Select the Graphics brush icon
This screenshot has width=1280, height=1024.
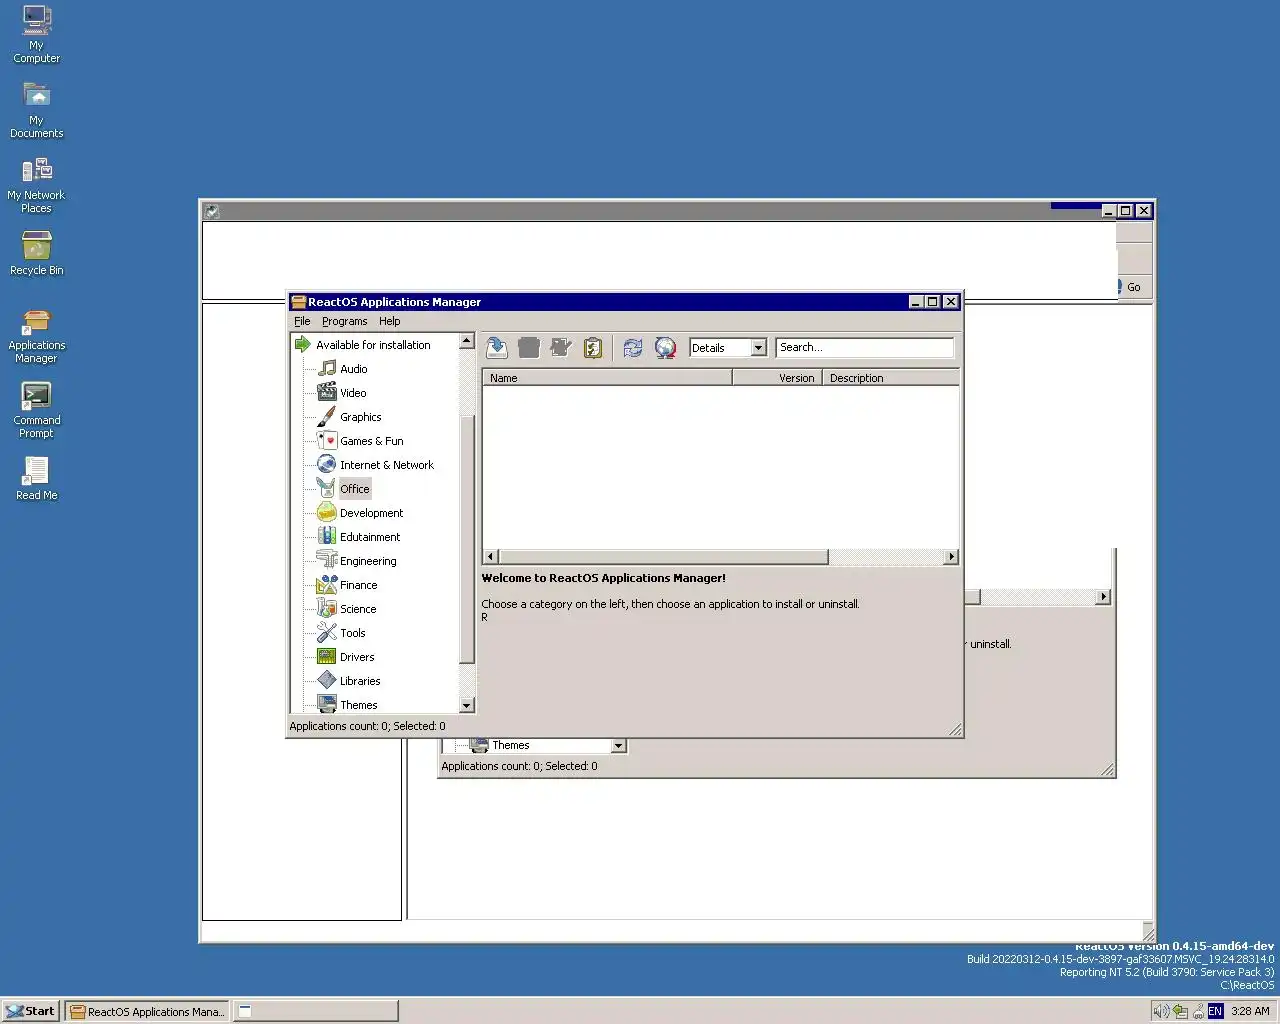tap(327, 416)
